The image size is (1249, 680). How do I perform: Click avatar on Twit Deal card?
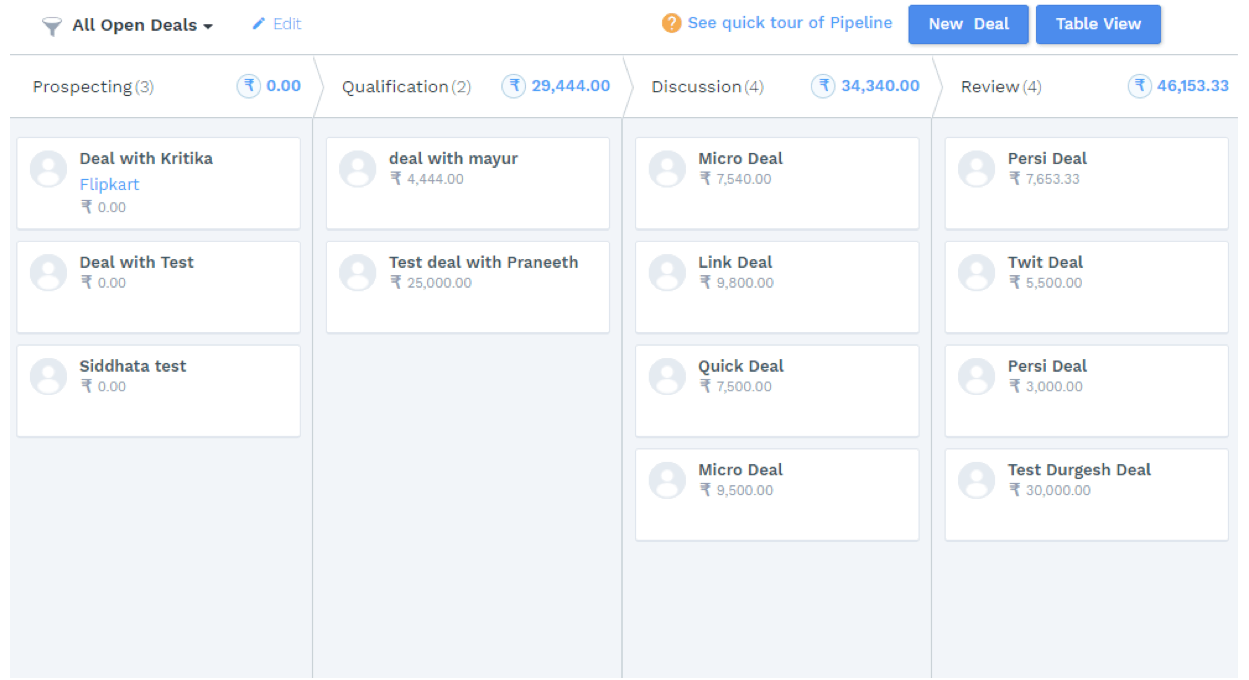976,273
